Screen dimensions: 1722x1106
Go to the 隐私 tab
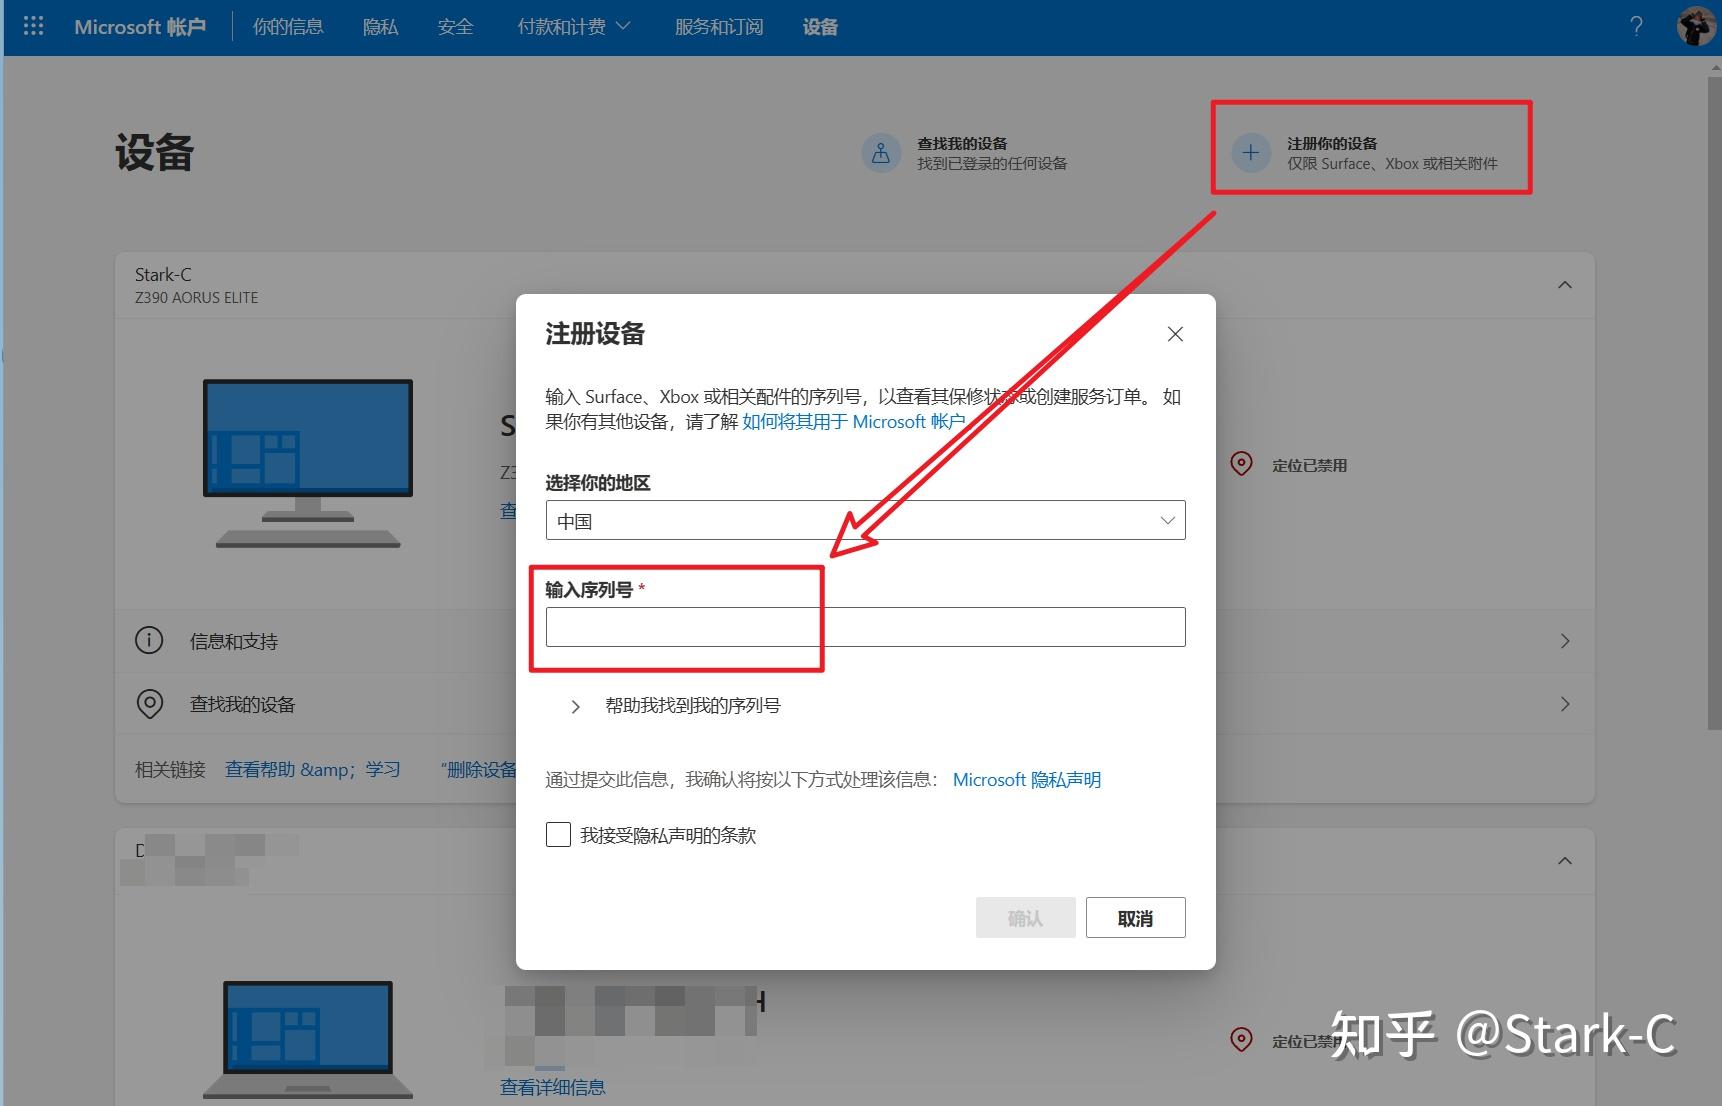[x=380, y=27]
